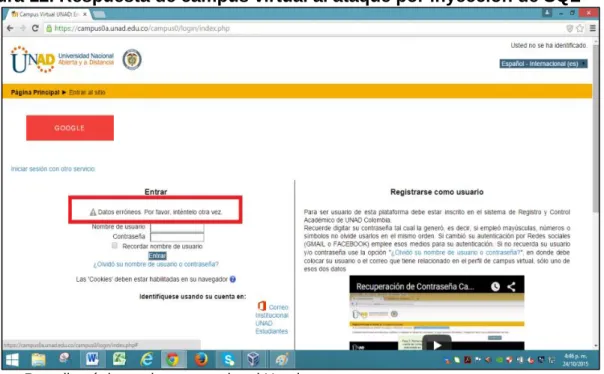Open Chrome hamburger menu
604x374 pixels.
593,28
